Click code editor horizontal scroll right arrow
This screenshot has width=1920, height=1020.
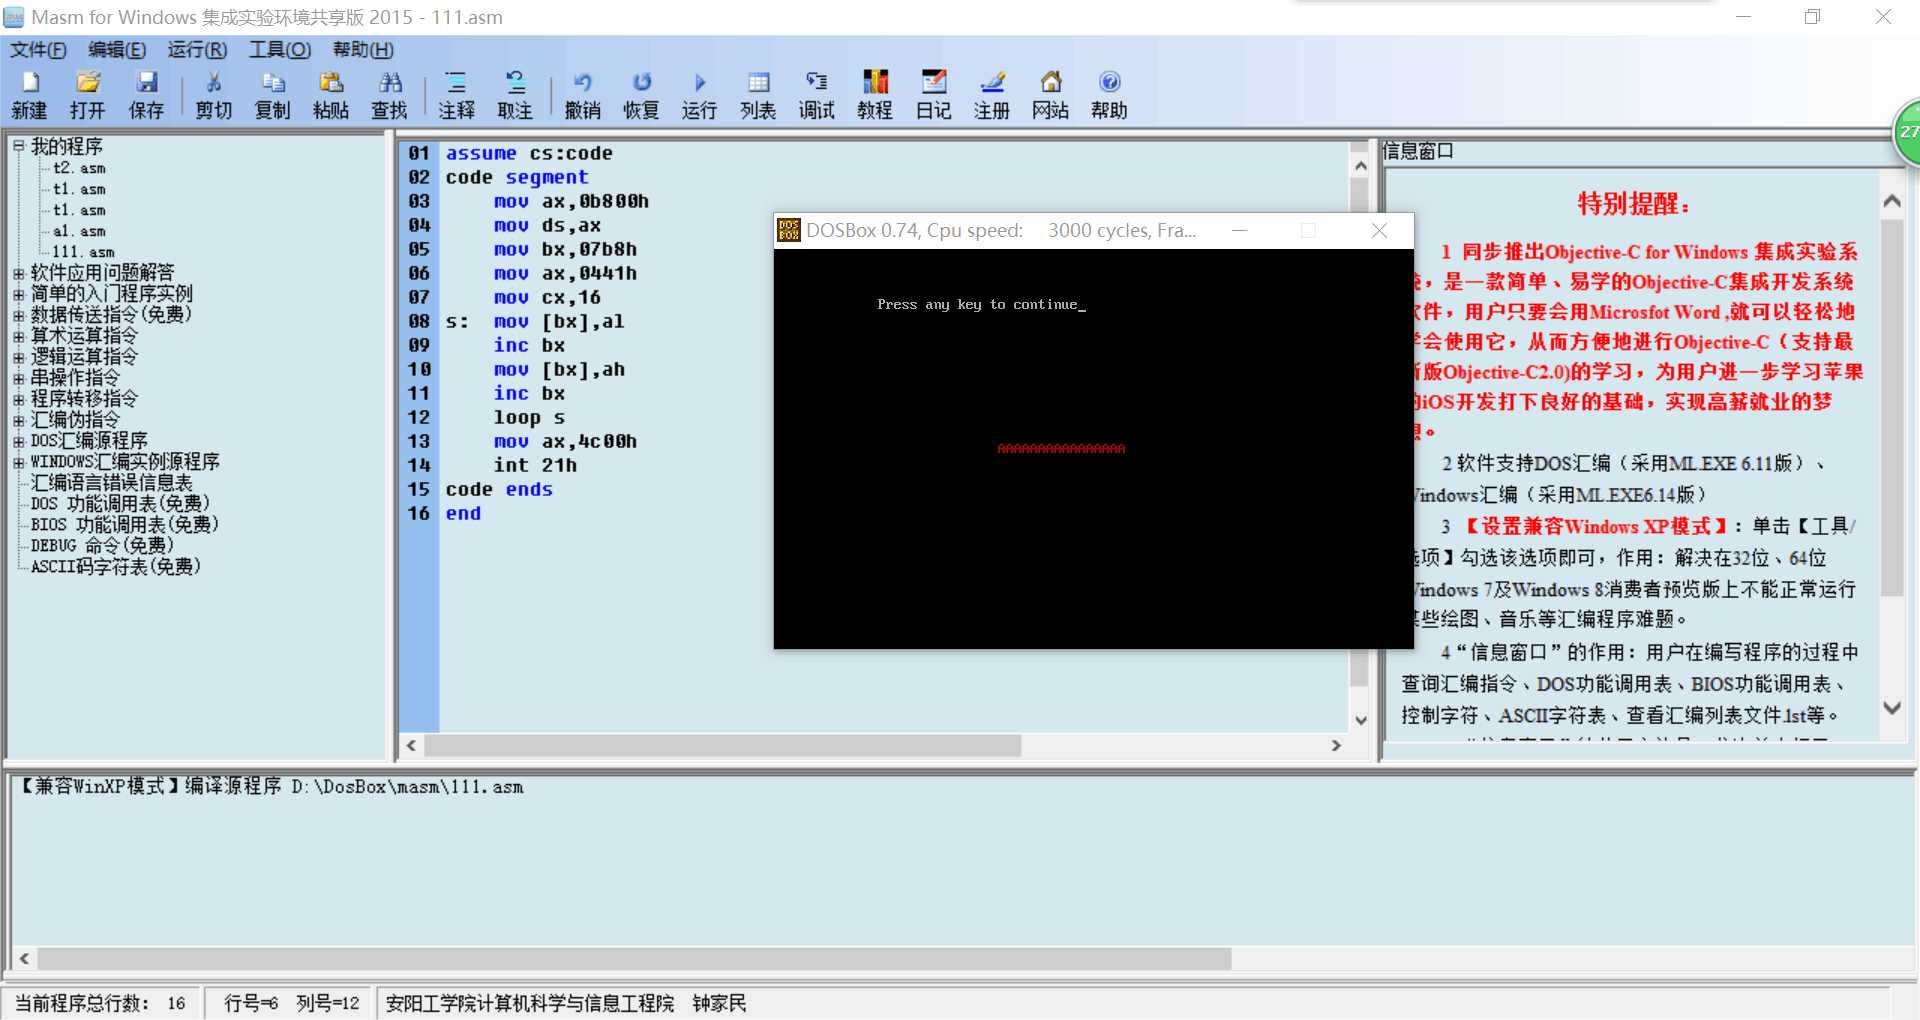[x=1336, y=746]
